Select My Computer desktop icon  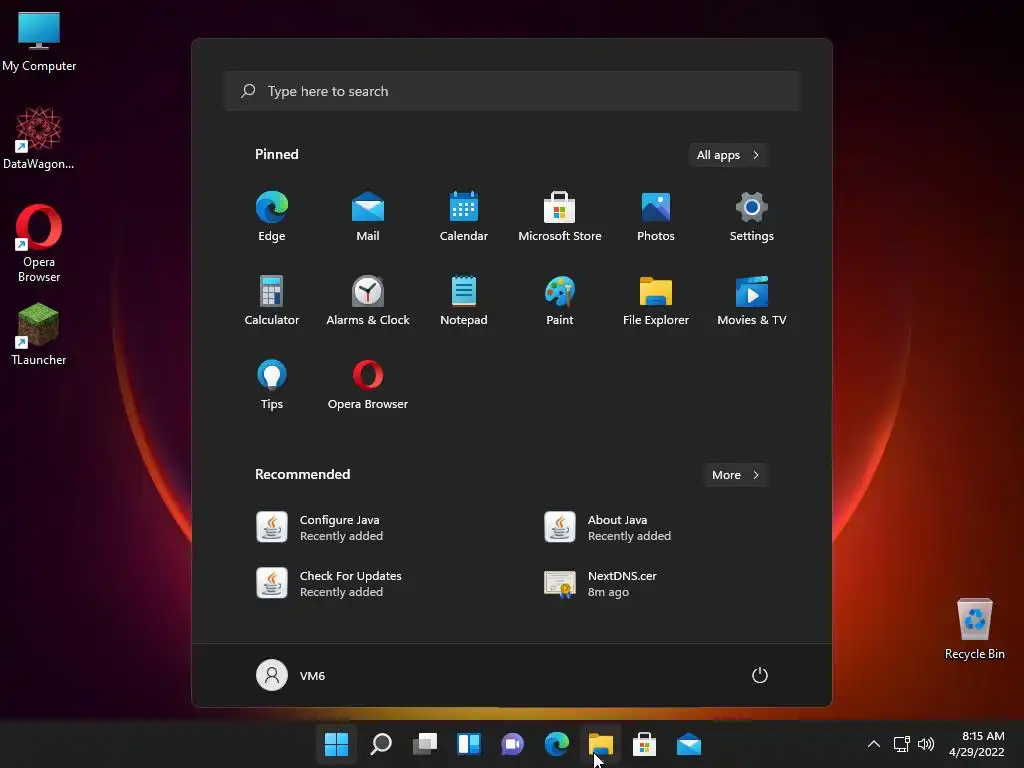pos(39,42)
